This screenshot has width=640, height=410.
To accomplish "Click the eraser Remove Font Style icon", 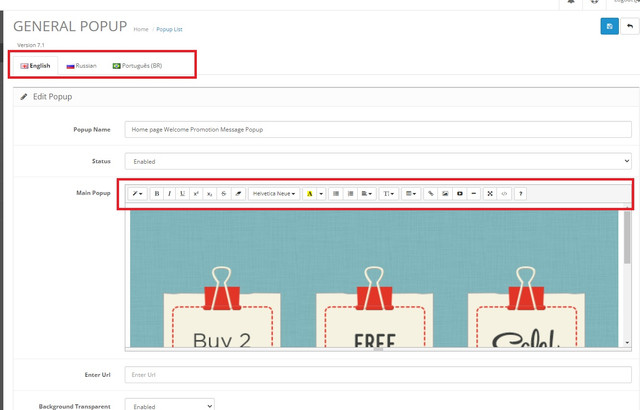I will pos(238,194).
